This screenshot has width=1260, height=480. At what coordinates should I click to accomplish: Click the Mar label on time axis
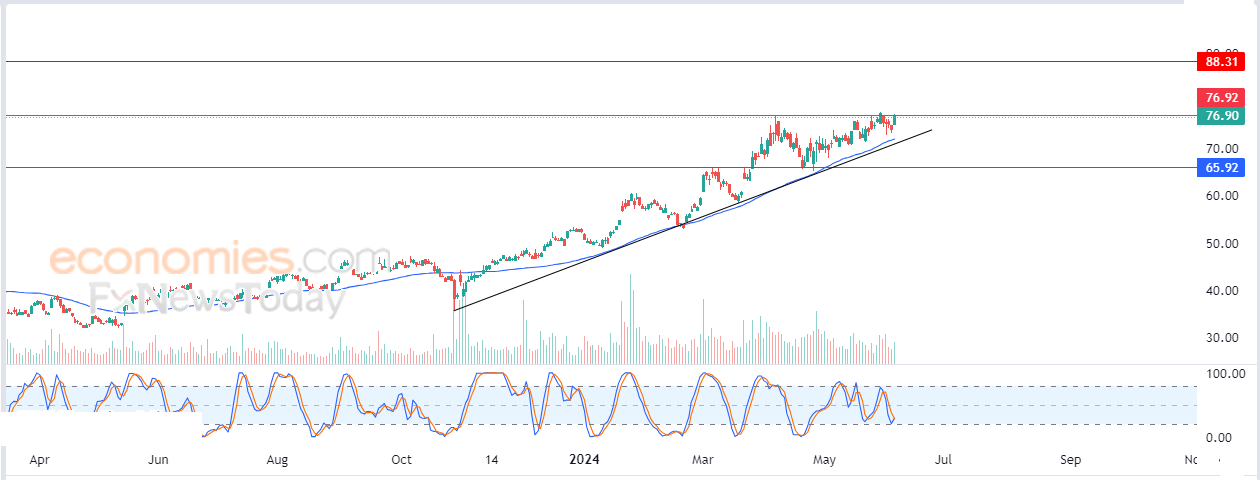click(703, 460)
